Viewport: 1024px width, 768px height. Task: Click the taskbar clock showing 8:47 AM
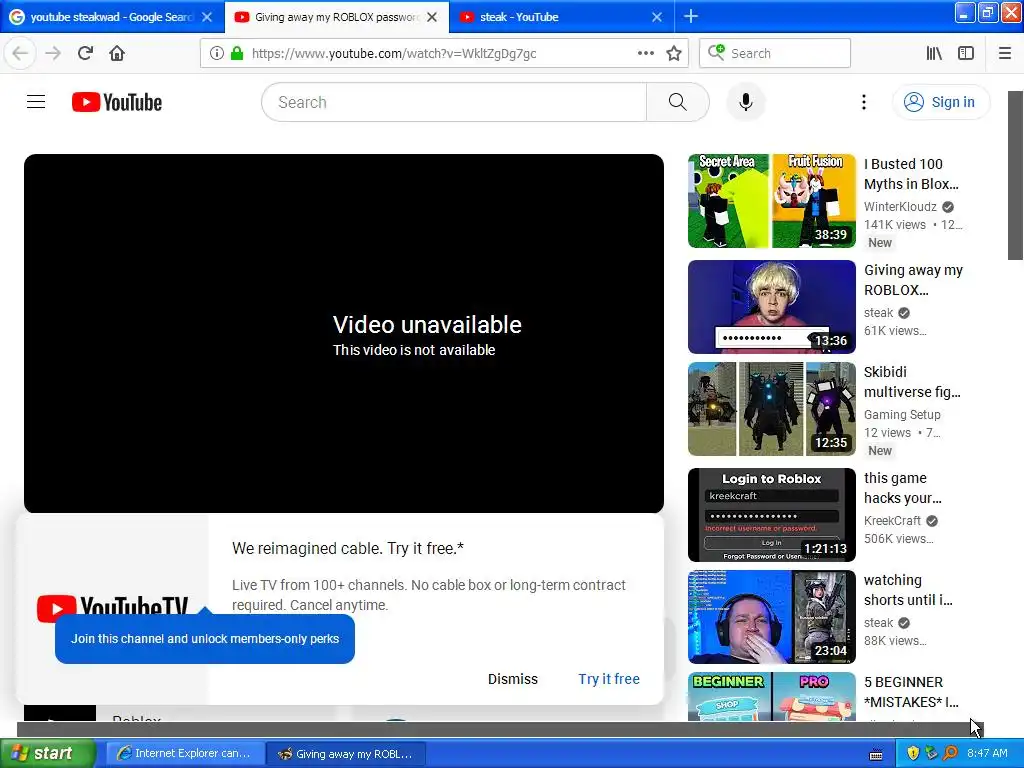[987, 753]
